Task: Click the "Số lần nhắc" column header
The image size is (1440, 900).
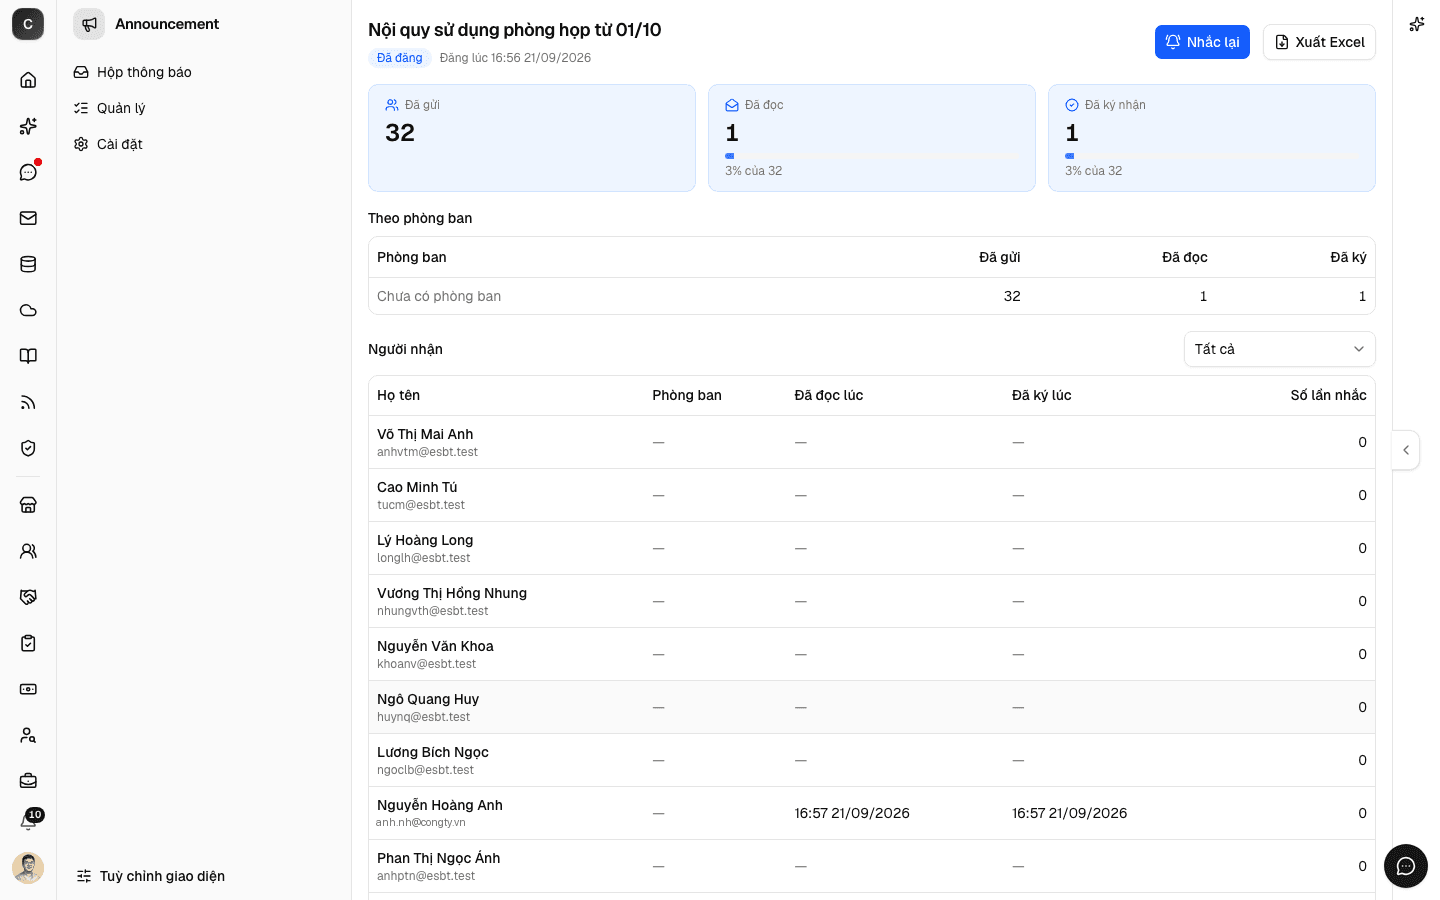Action: coord(1328,395)
